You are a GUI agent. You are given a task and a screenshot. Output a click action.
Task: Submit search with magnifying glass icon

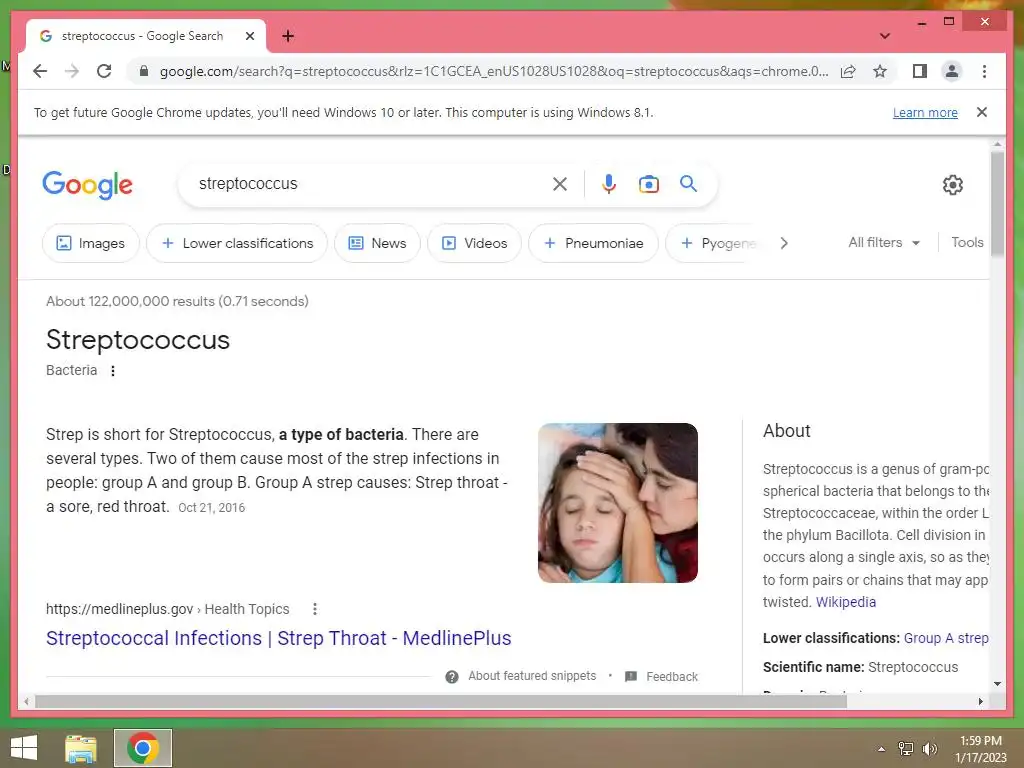(x=688, y=184)
